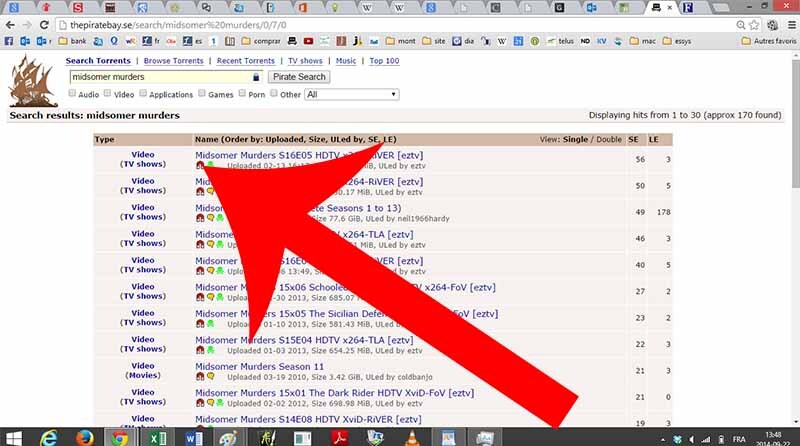
Task: Open Adobe Reader from the taskbar
Action: click(x=339, y=438)
